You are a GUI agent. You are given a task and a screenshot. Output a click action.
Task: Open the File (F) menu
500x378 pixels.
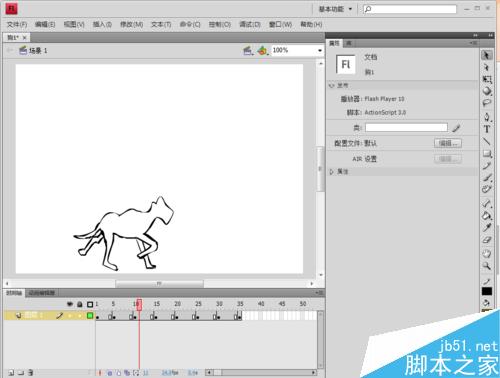17,24
